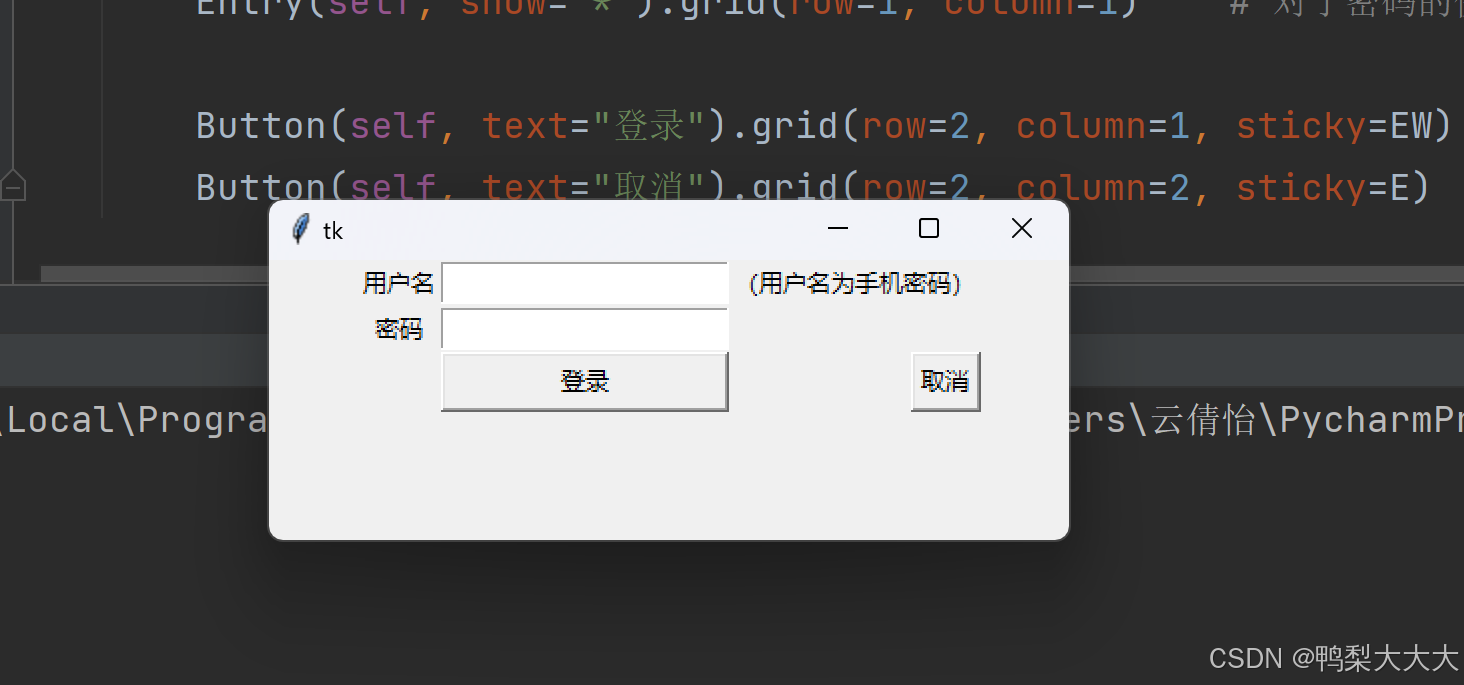Click the 取消 Button code line in PyCharm
Viewport: 1464px width, 685px height.
[812, 187]
